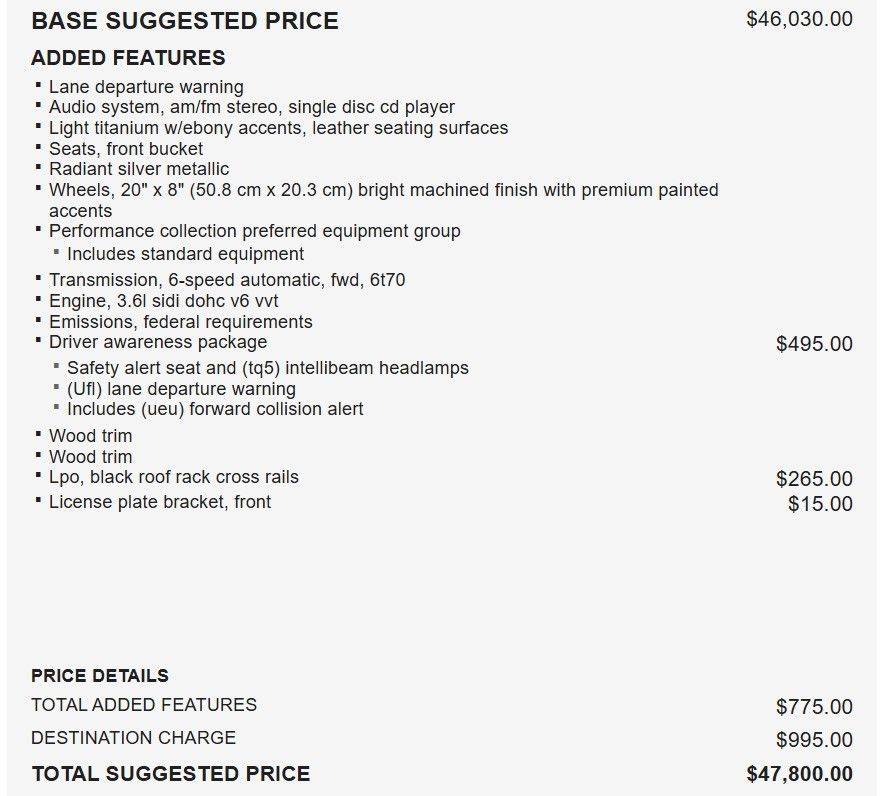Viewport: 883px width, 796px height.
Task: Click the Added Features heading
Action: 128,58
